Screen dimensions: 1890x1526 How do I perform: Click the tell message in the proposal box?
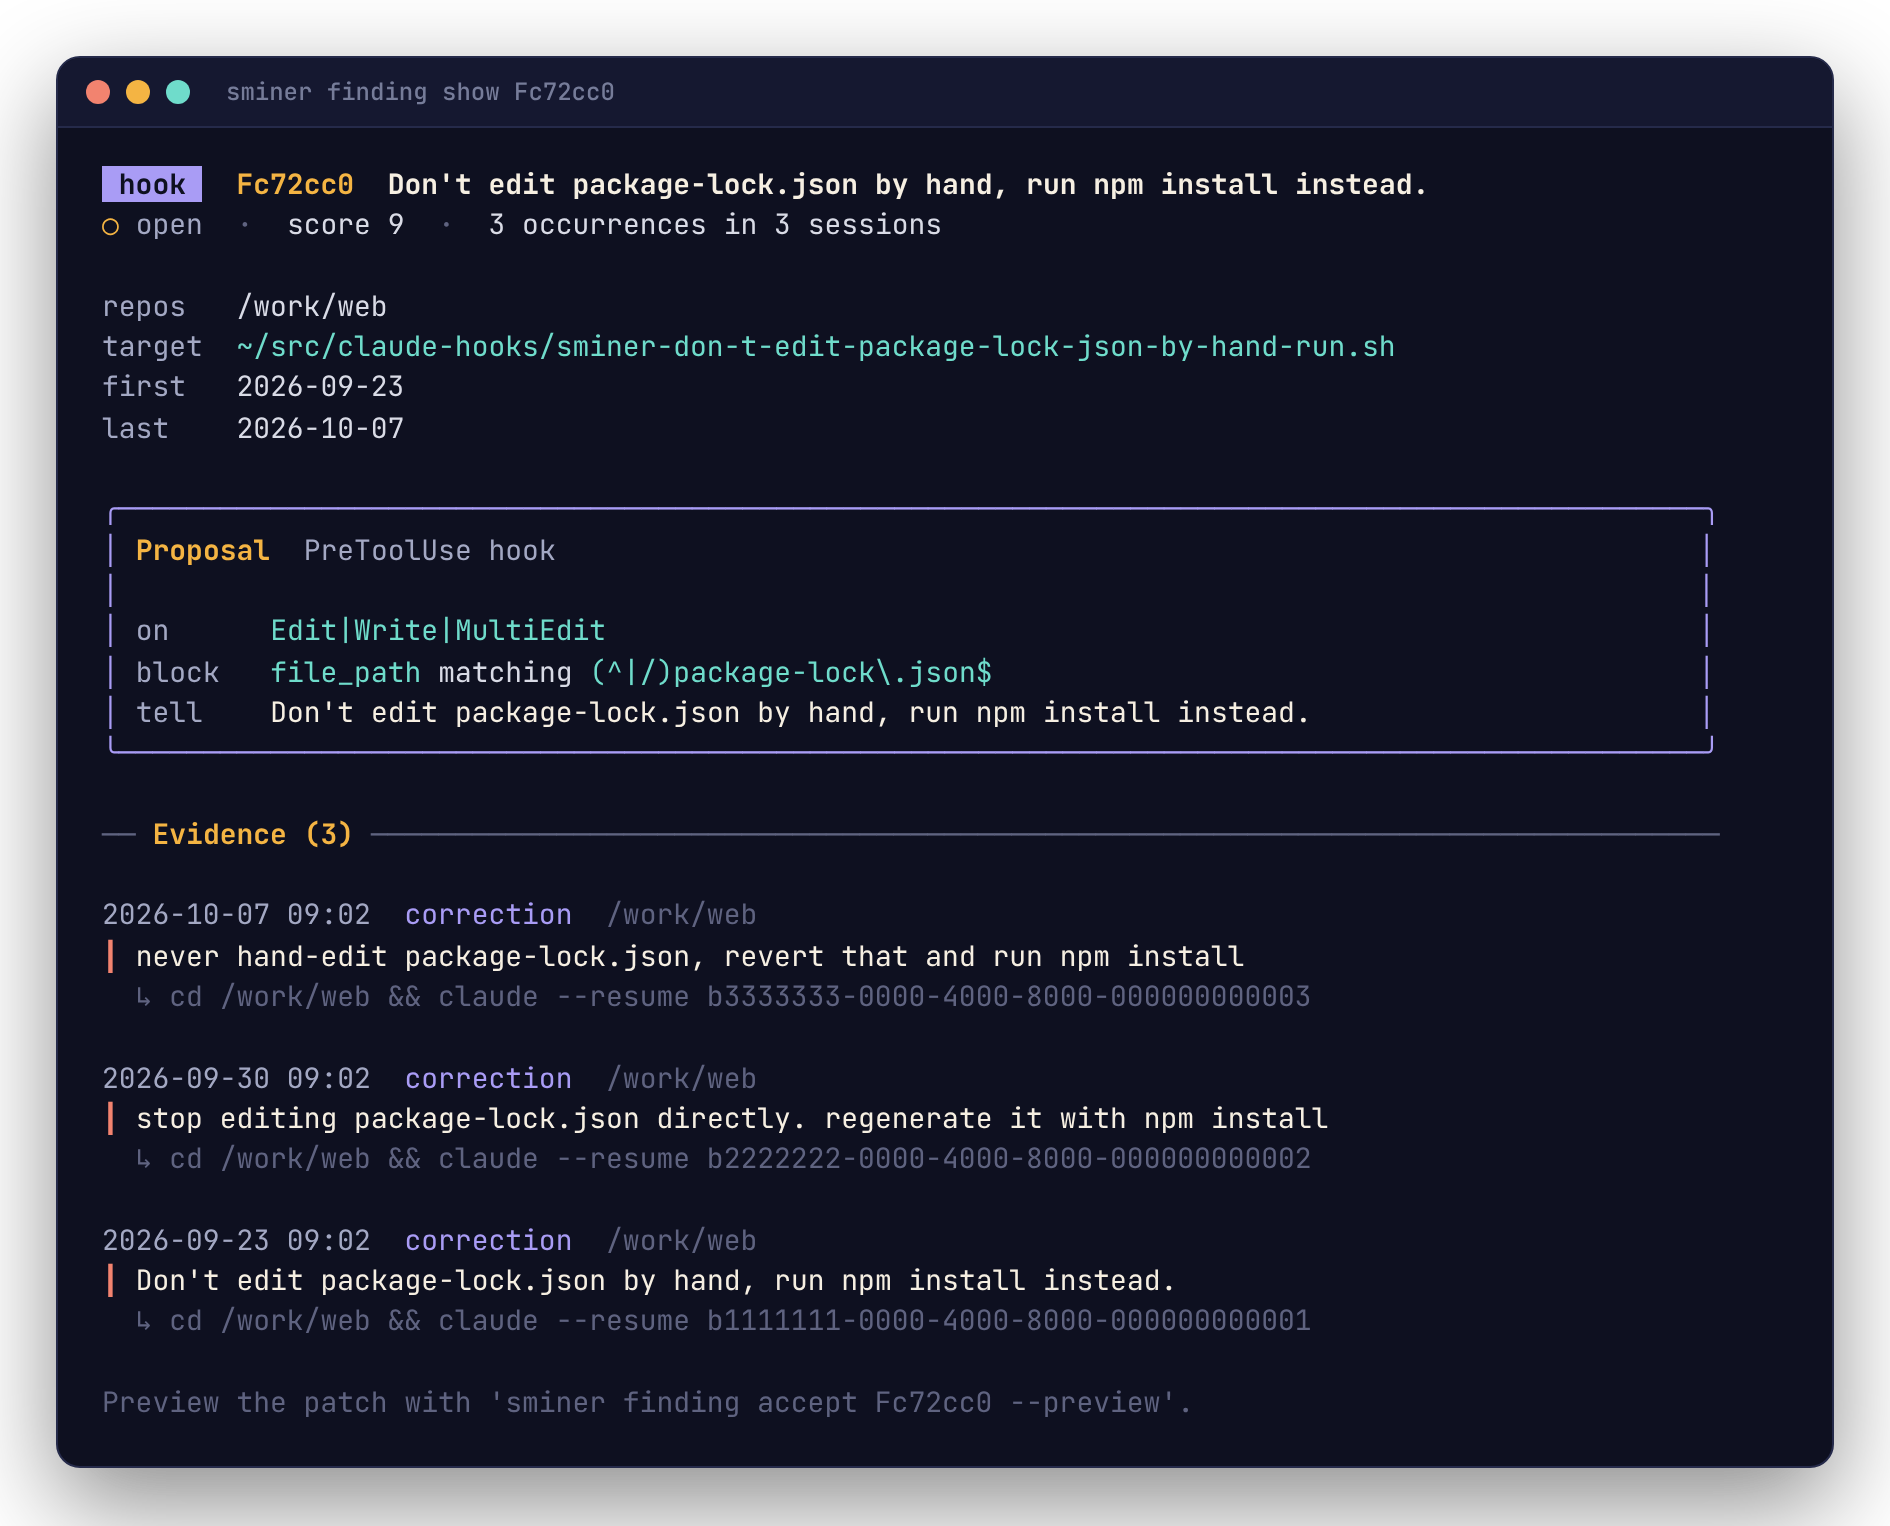790,713
